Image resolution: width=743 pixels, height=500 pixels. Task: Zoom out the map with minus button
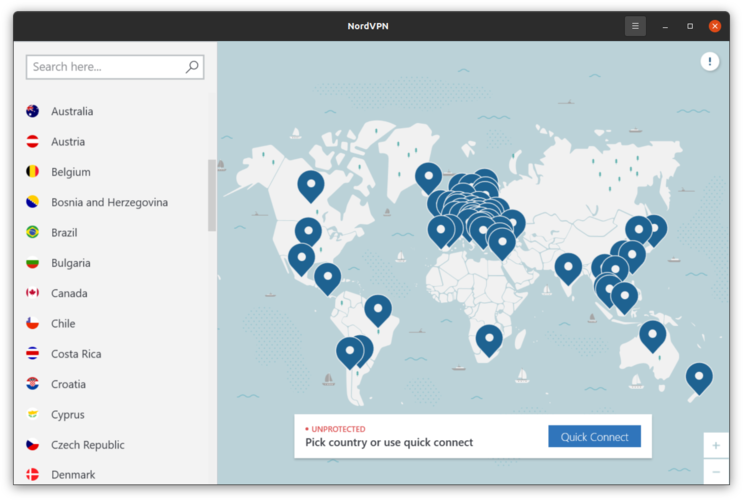[x=716, y=472]
